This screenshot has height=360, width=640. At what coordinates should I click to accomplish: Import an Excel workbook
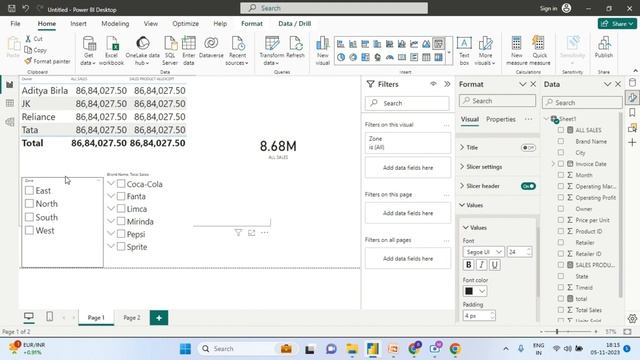111,51
